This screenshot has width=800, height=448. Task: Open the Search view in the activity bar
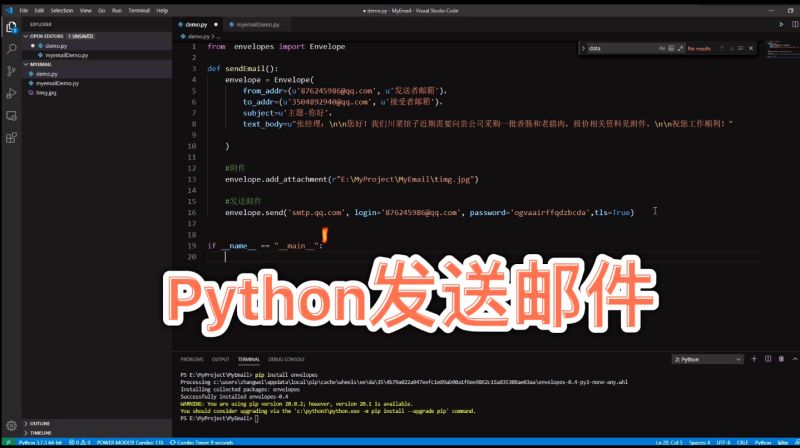point(11,49)
